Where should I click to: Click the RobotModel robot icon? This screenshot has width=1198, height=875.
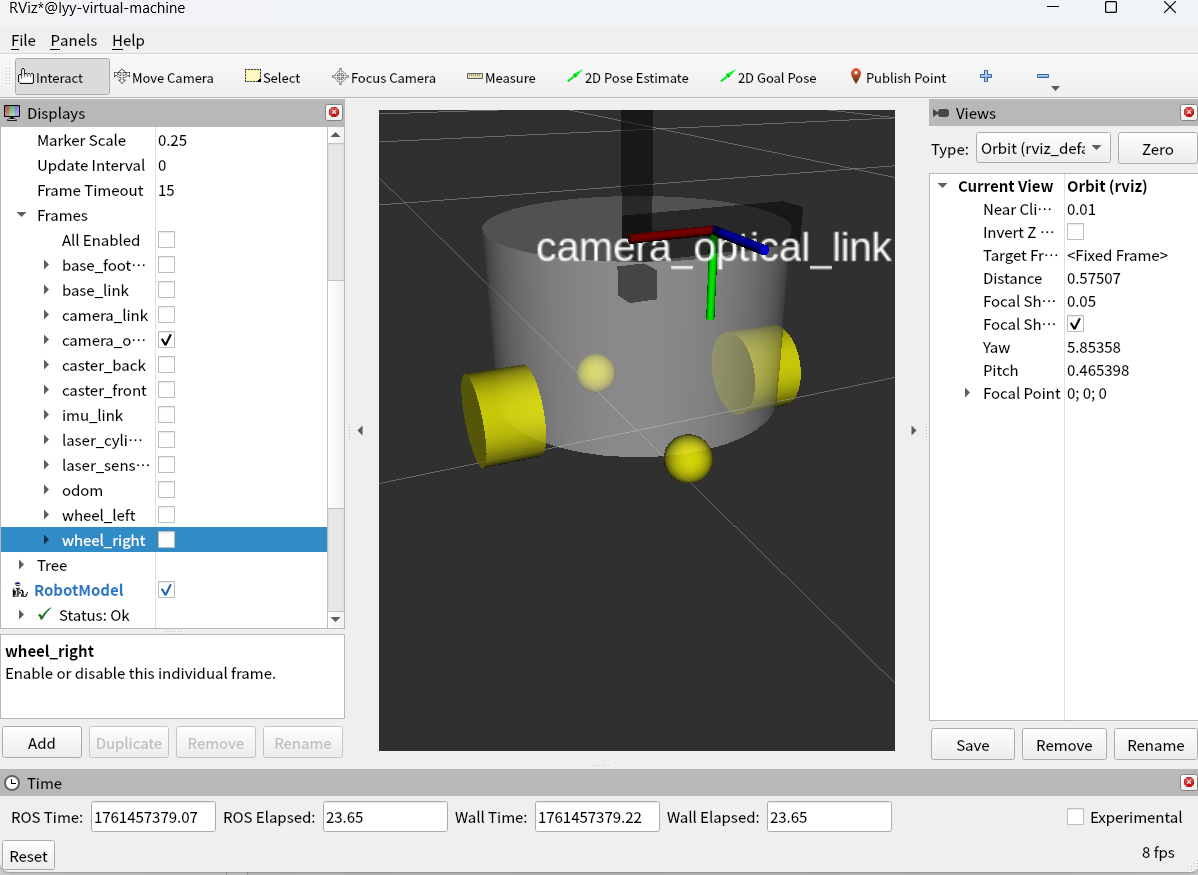coord(20,590)
